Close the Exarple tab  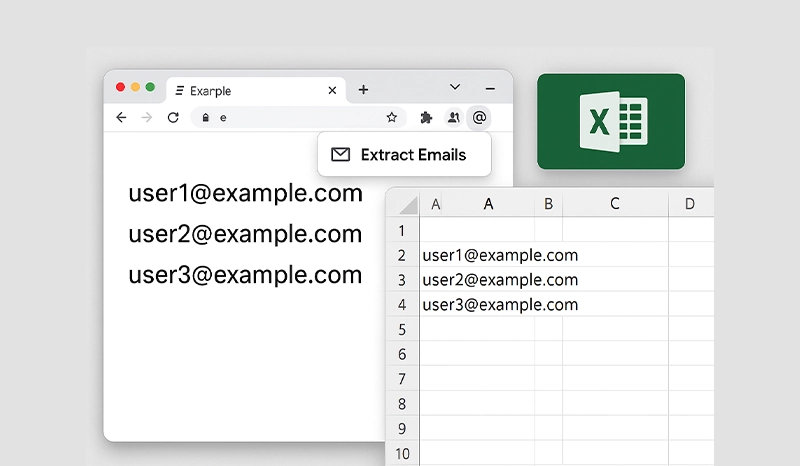tap(332, 90)
